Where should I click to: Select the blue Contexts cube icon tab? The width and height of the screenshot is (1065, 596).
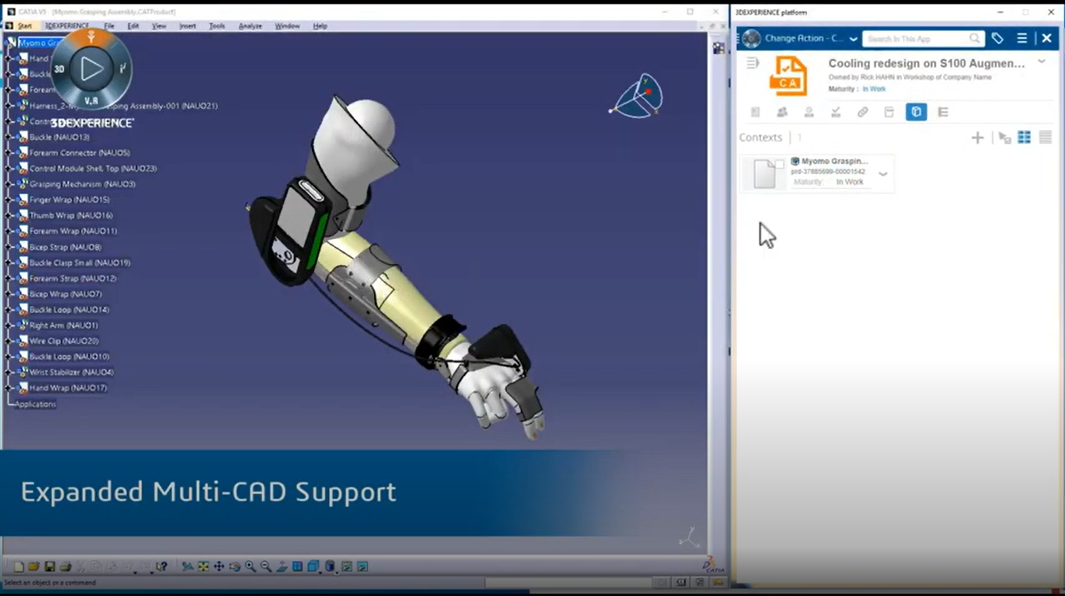[x=916, y=112]
